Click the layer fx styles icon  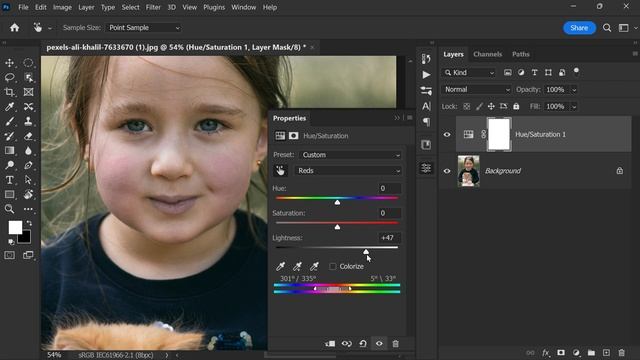[x=546, y=353]
